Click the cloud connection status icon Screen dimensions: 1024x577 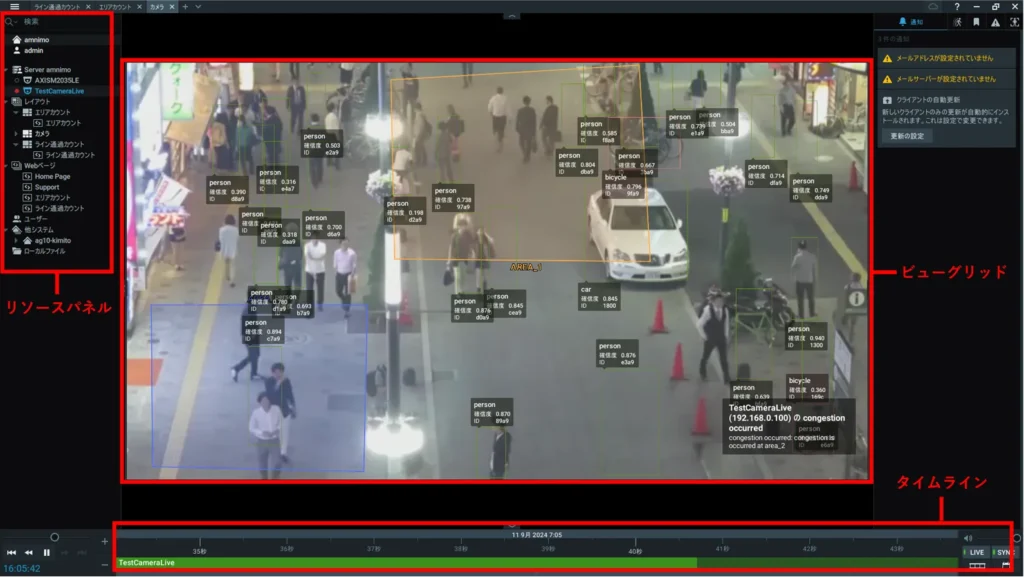(x=933, y=6)
